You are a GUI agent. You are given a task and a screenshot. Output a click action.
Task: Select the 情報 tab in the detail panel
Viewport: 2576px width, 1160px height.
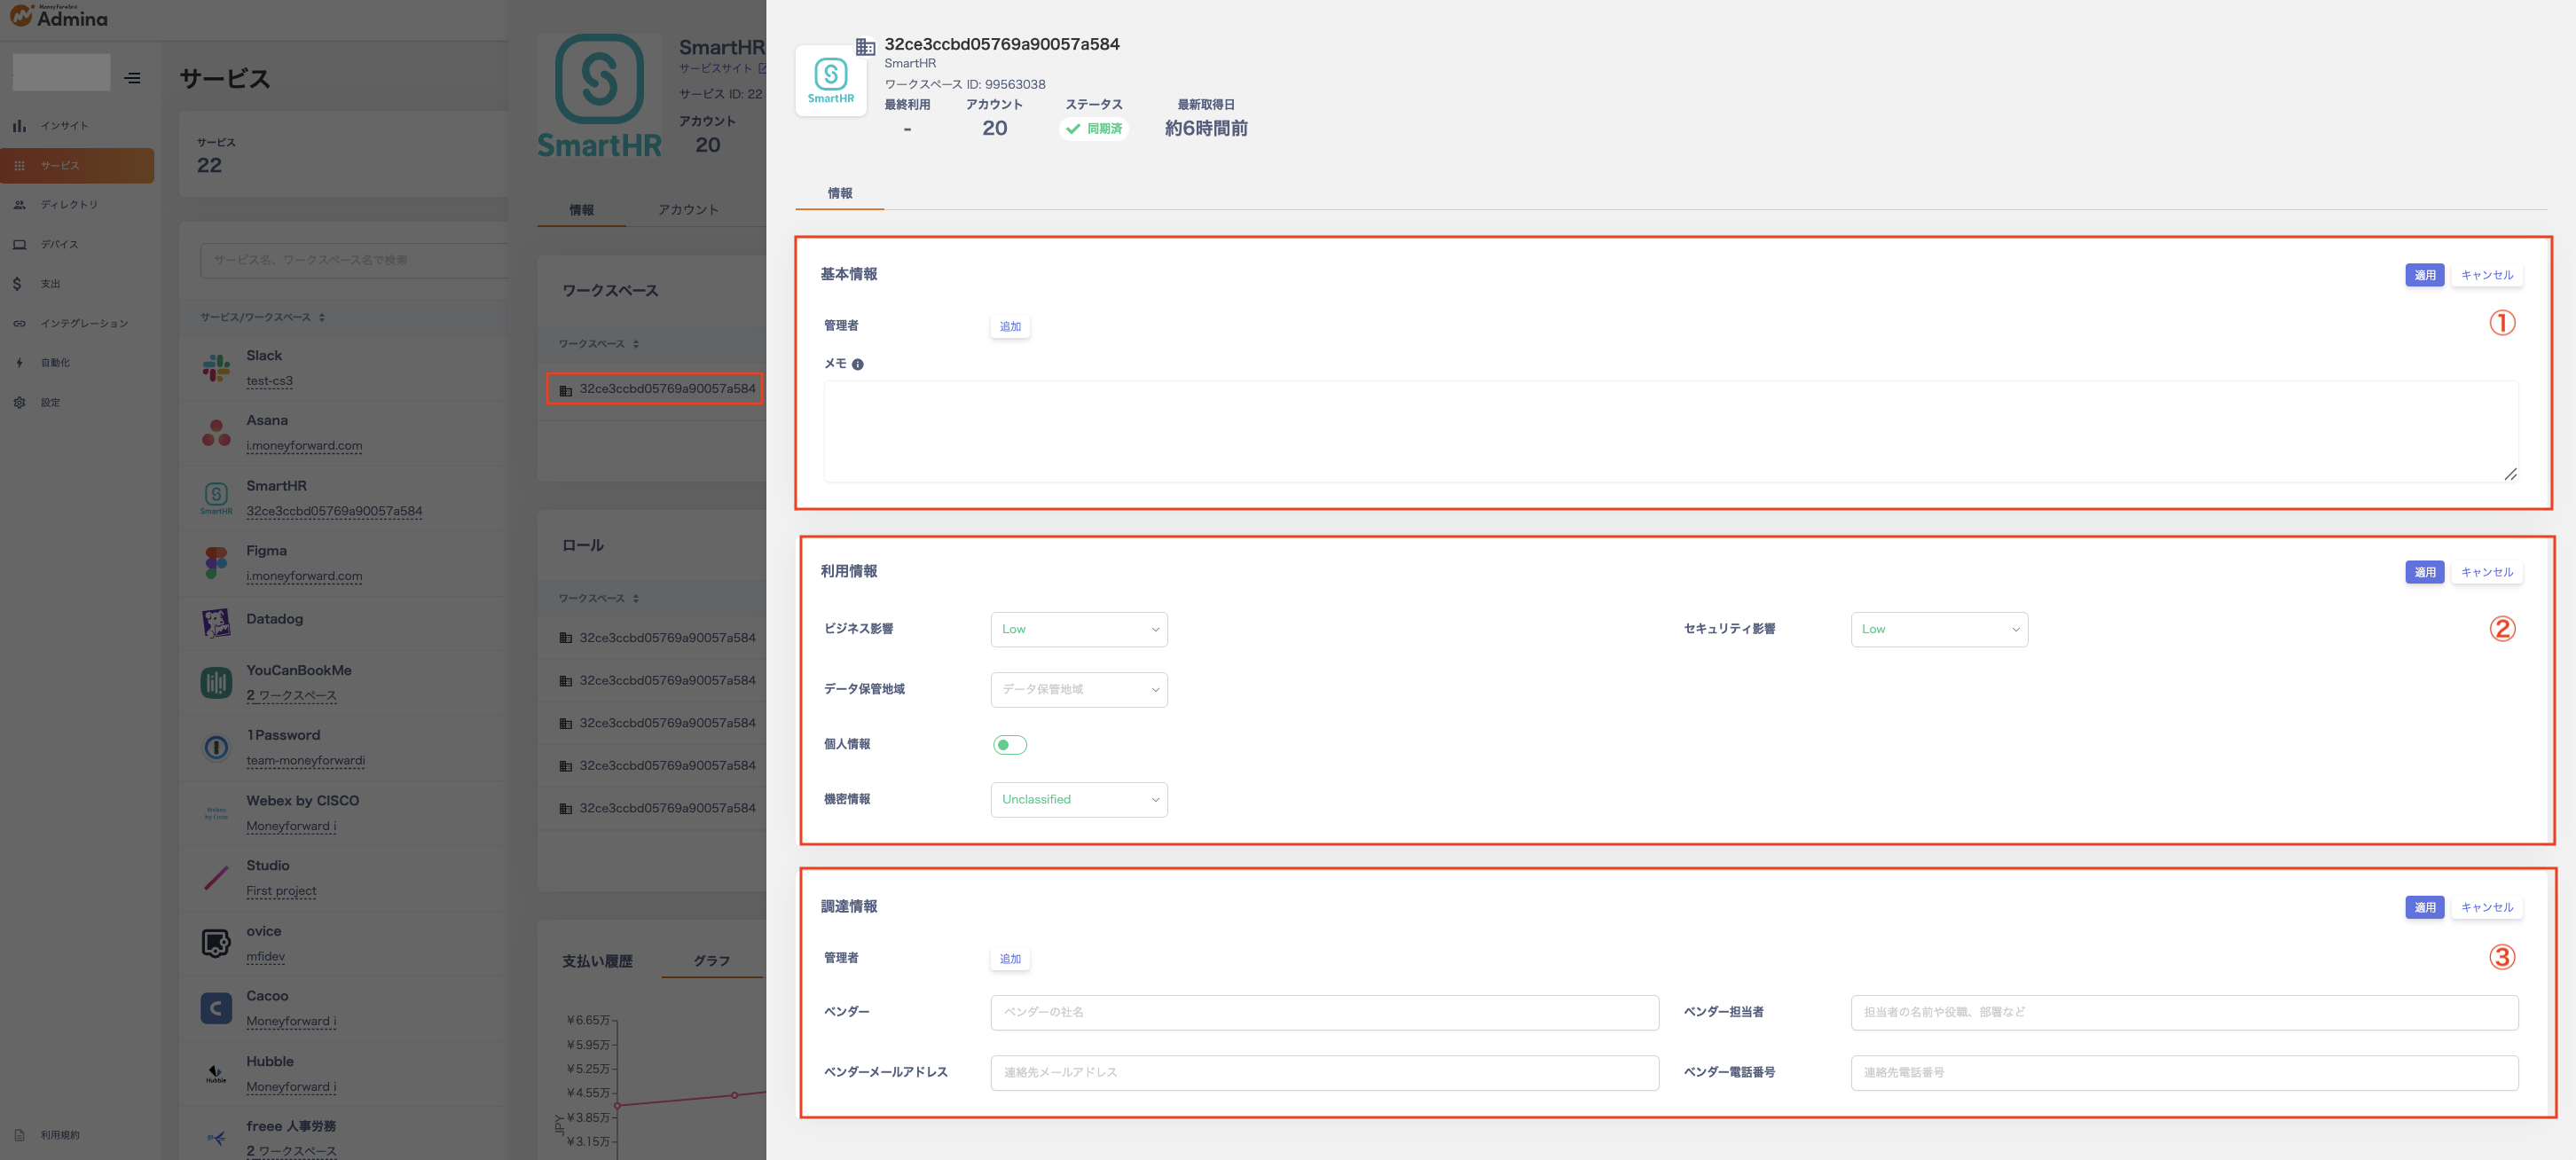point(839,193)
